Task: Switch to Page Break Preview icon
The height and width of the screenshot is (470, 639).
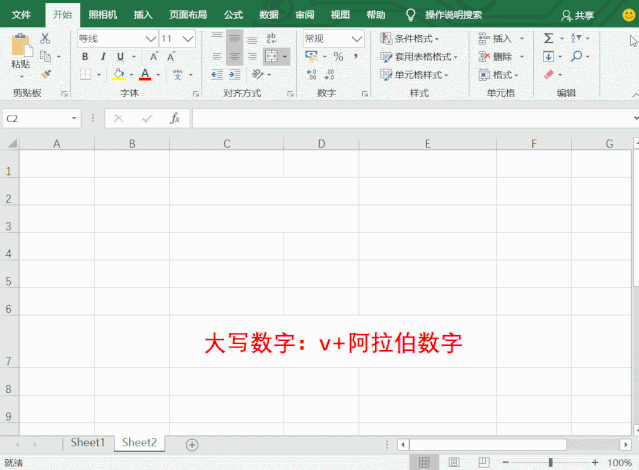Action: click(x=484, y=462)
